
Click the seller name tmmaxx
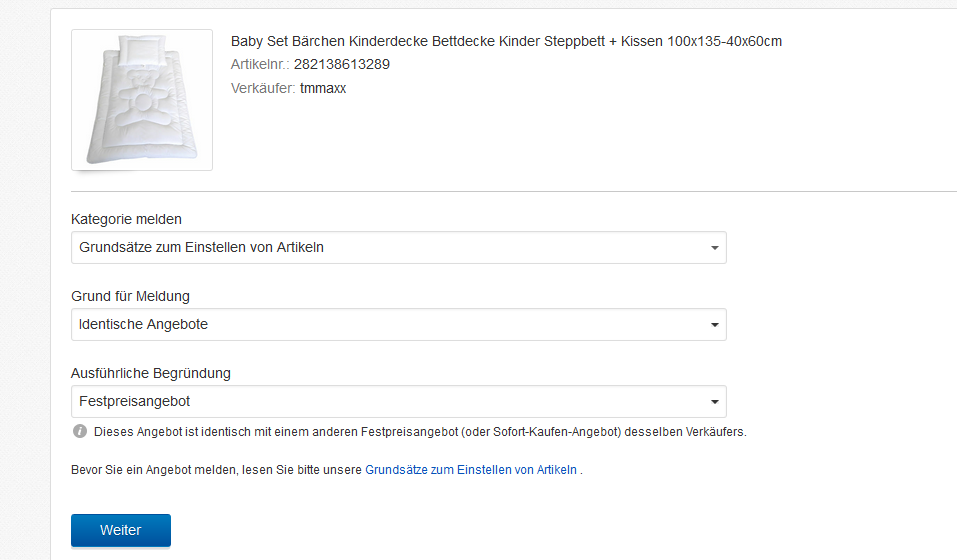pyautogui.click(x=323, y=88)
